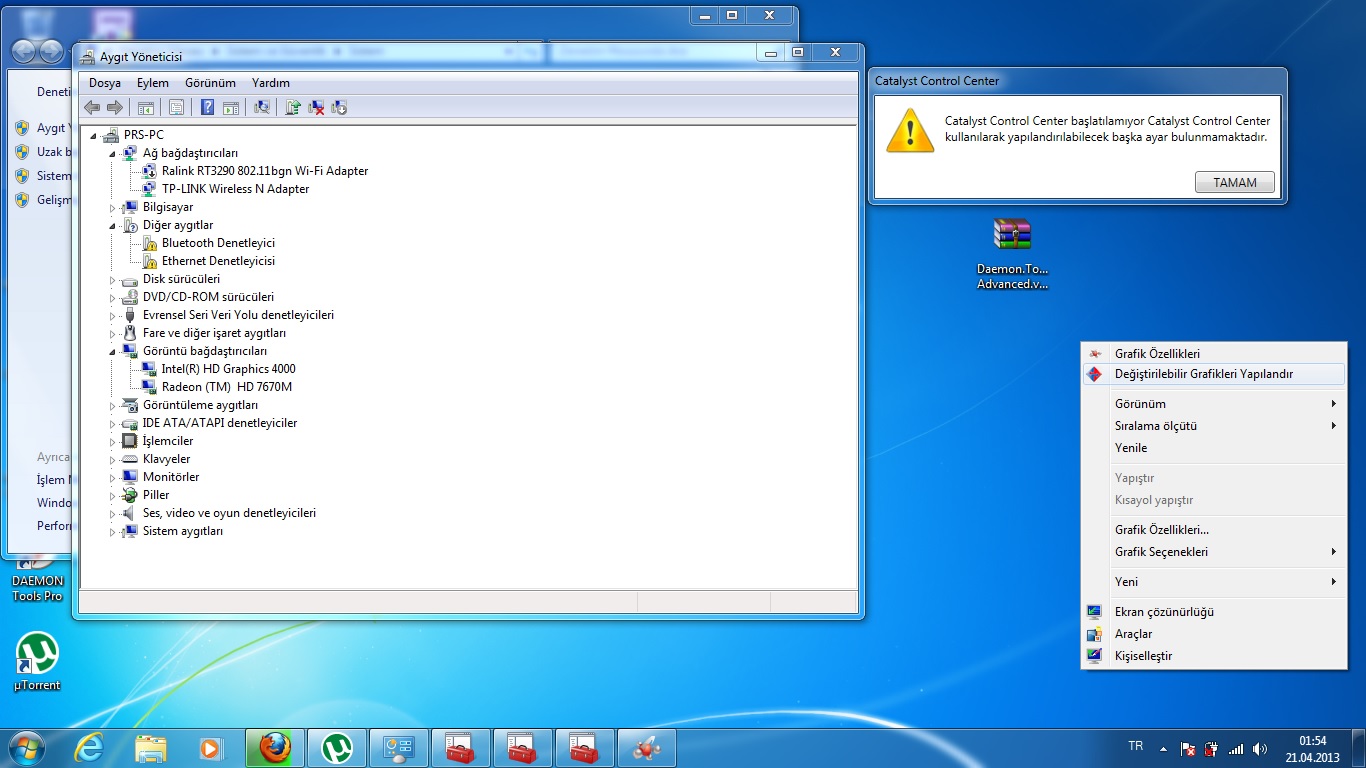This screenshot has height=768, width=1366.
Task: Expand Ses, video ve oyun denetleyicileri node
Action: point(113,513)
